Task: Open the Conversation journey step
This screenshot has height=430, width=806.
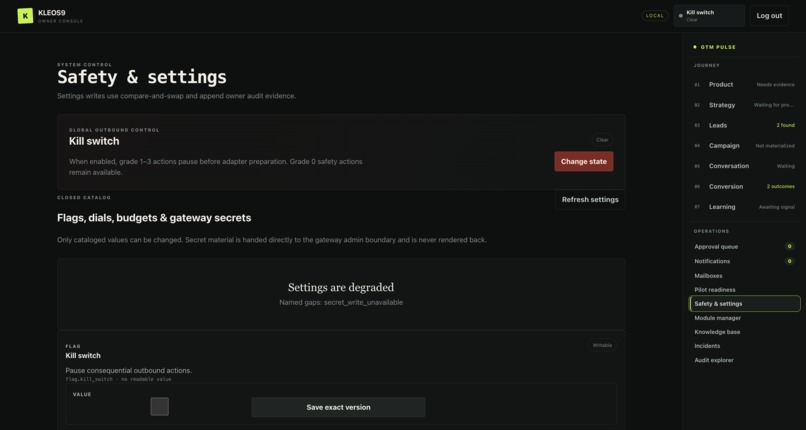Action: click(744, 166)
